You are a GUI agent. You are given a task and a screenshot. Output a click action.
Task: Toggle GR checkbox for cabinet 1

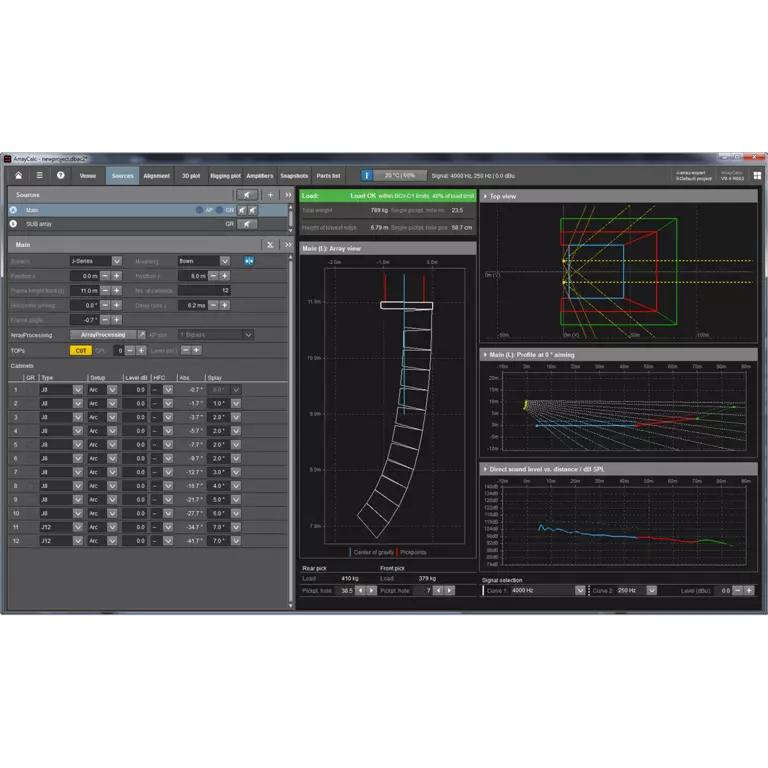[x=30, y=390]
